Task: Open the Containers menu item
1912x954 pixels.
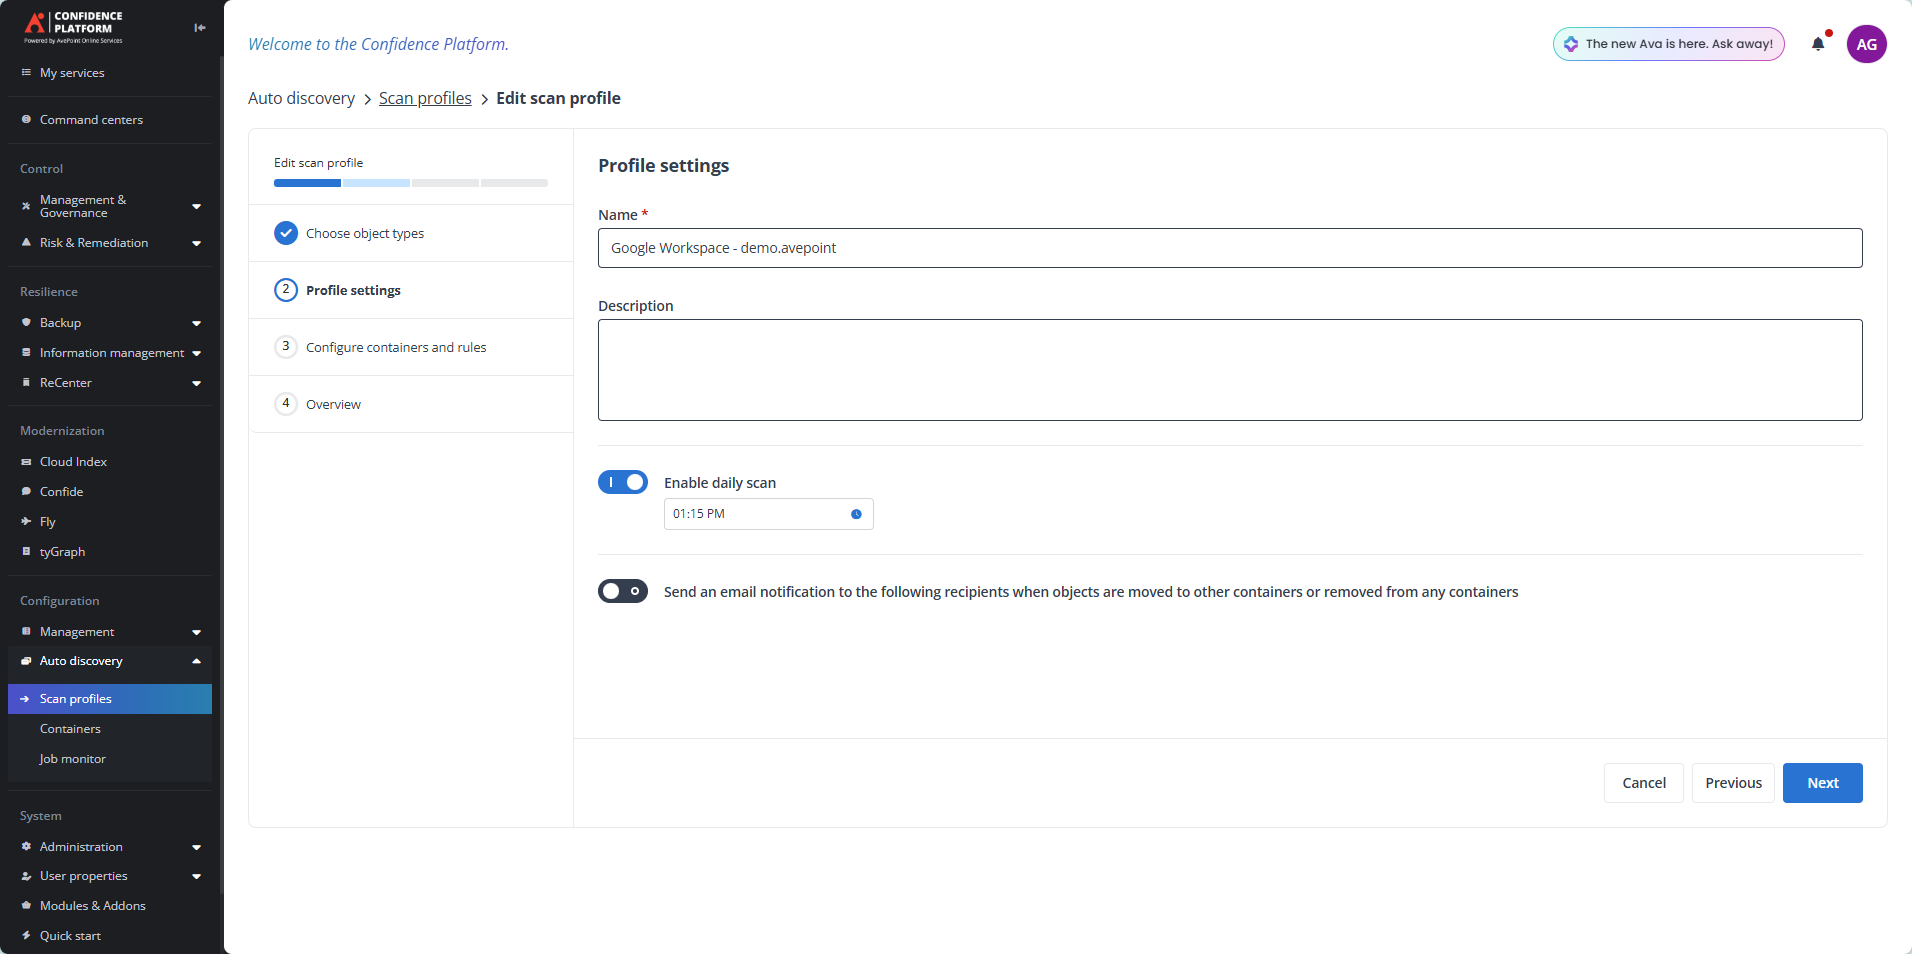Action: pyautogui.click(x=70, y=728)
